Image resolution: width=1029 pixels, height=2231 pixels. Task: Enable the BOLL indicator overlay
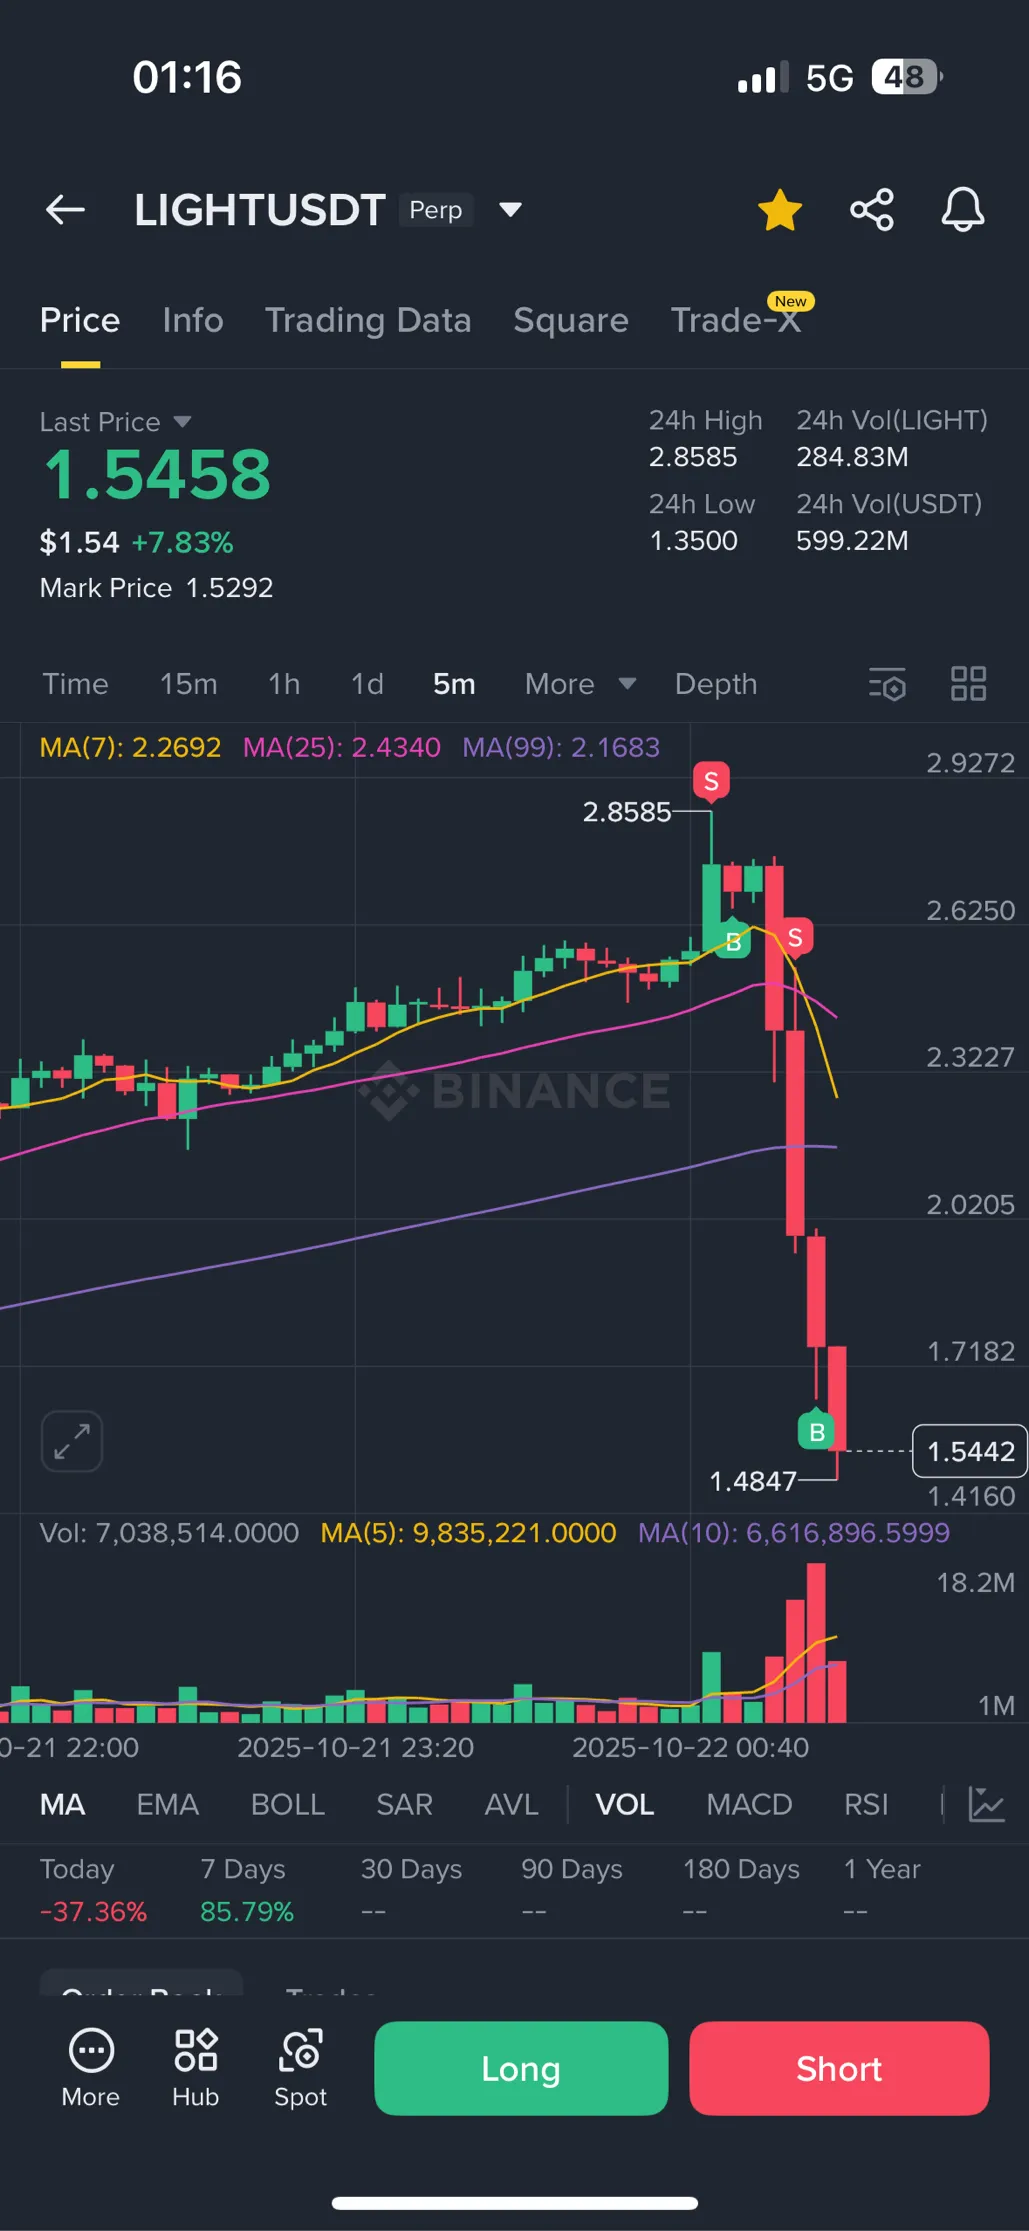pos(287,1804)
